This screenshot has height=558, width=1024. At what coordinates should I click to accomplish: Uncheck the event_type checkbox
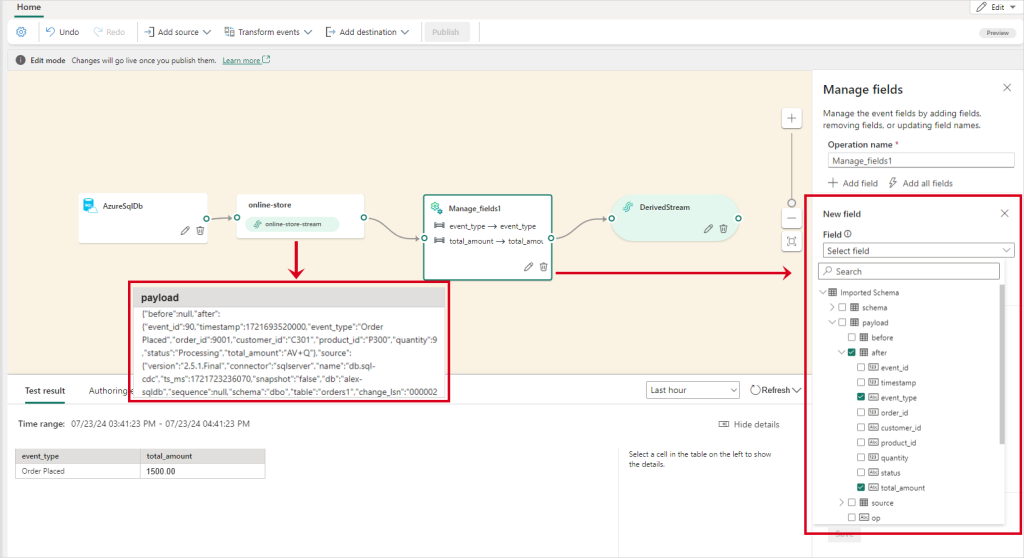click(861, 397)
